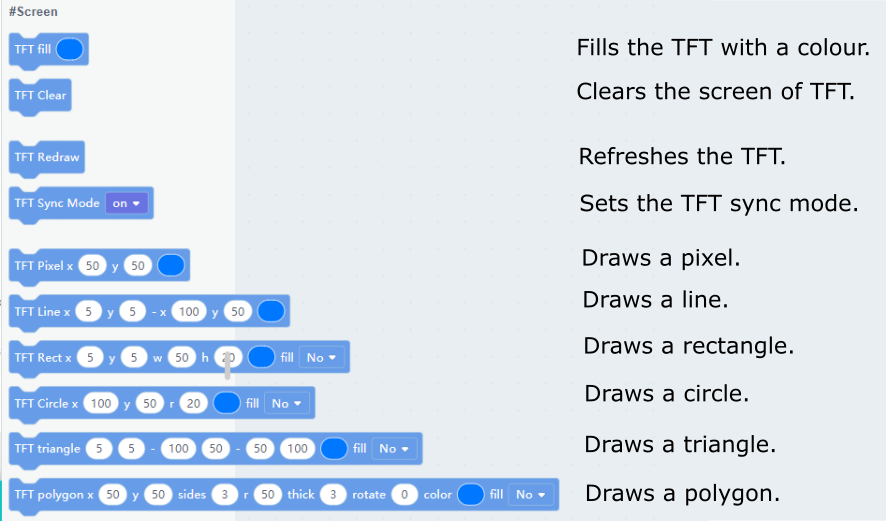
Task: Pick the TFT fill block colour swatch
Action: 70,49
